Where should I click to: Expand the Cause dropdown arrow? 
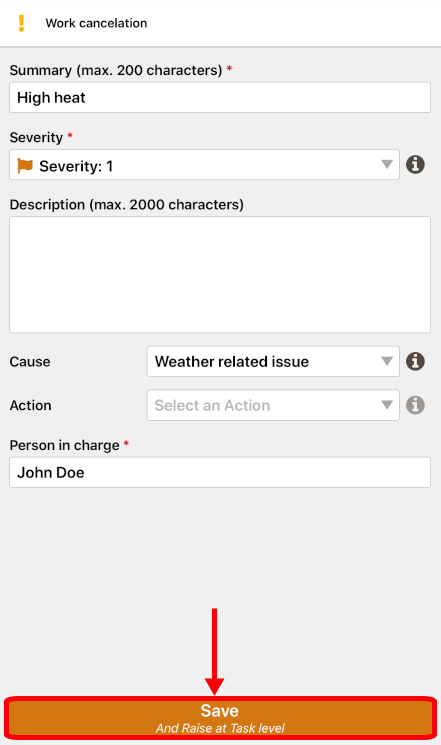(387, 361)
